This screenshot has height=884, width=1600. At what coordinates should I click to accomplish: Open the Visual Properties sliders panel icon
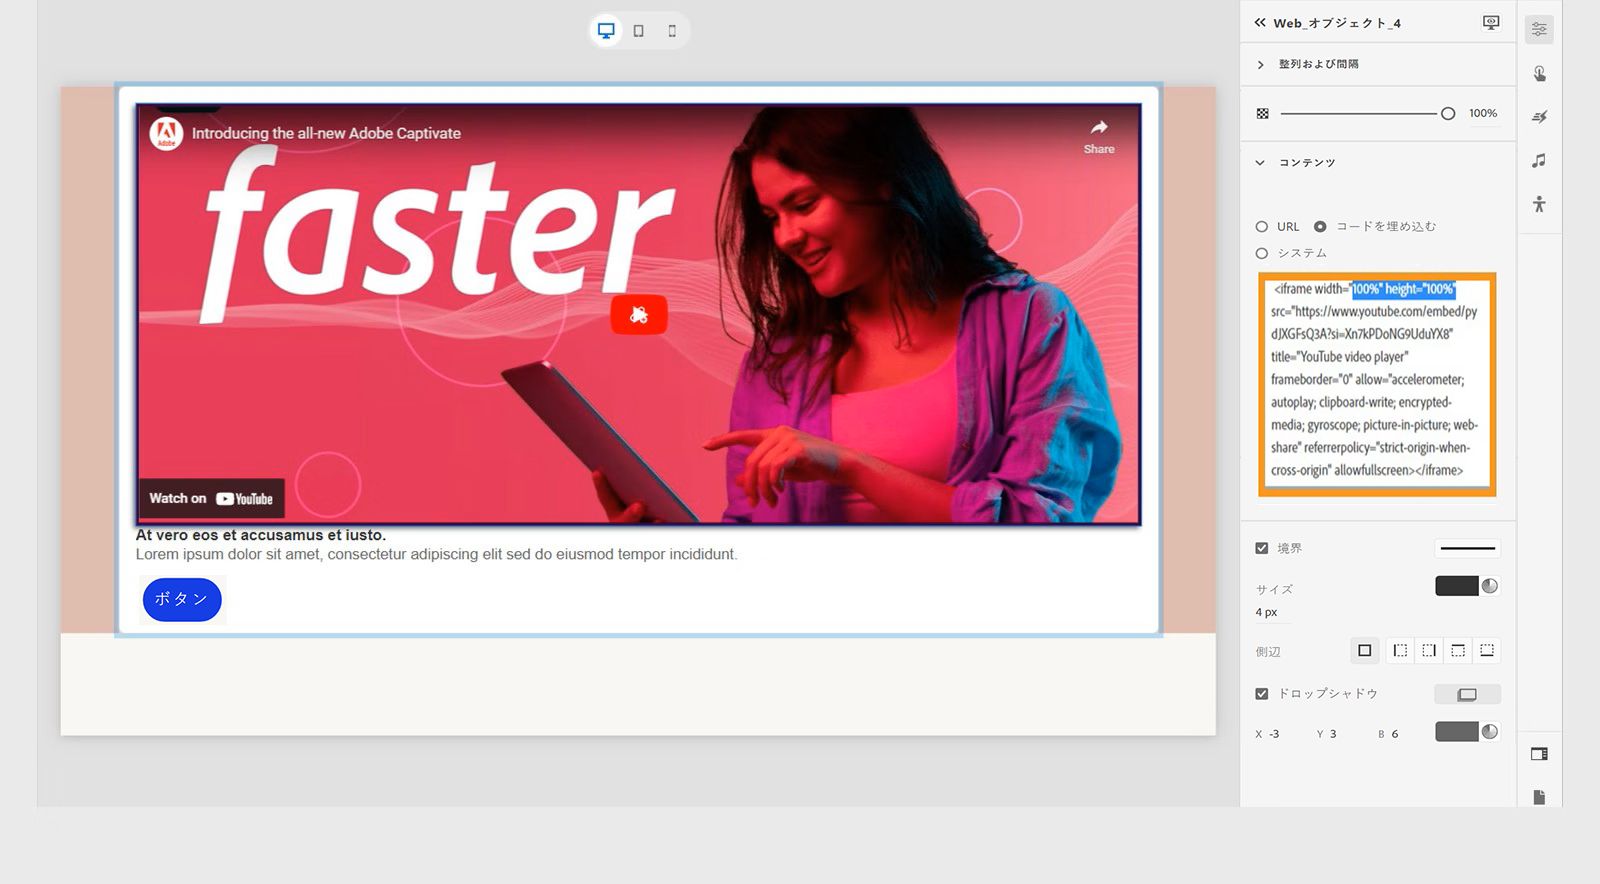(1539, 29)
